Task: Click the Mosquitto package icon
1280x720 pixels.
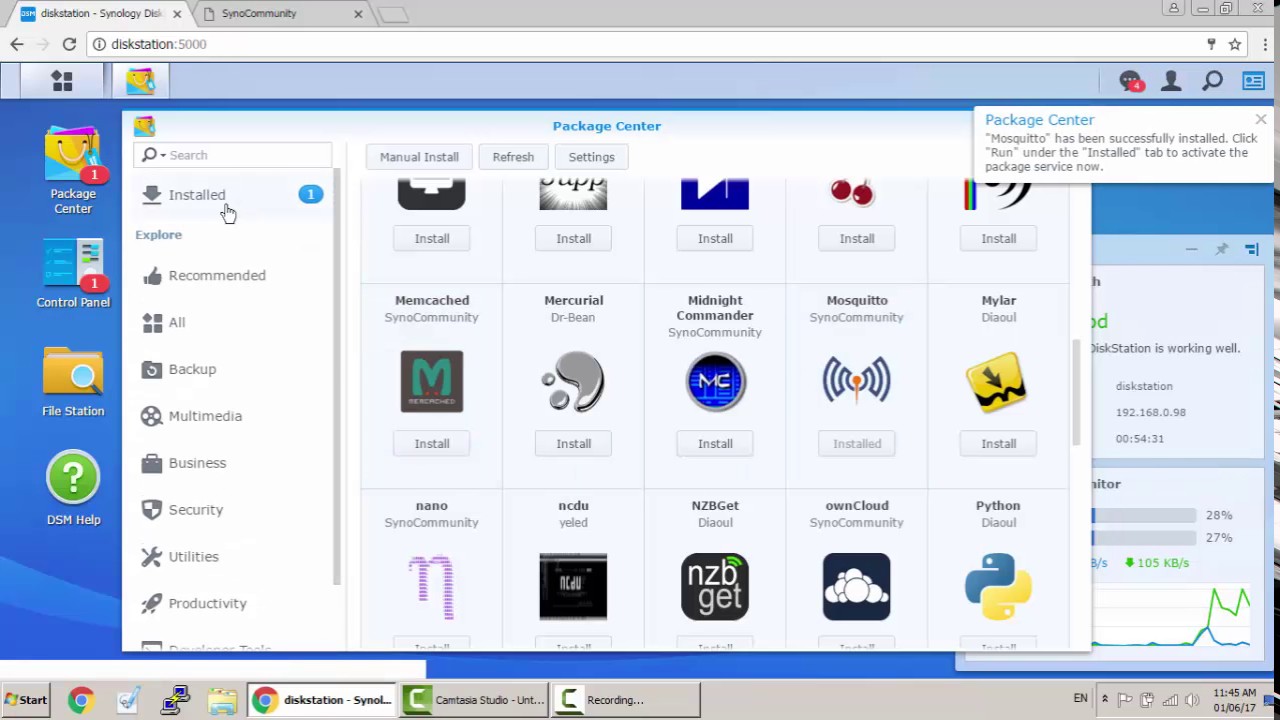Action: (x=857, y=381)
